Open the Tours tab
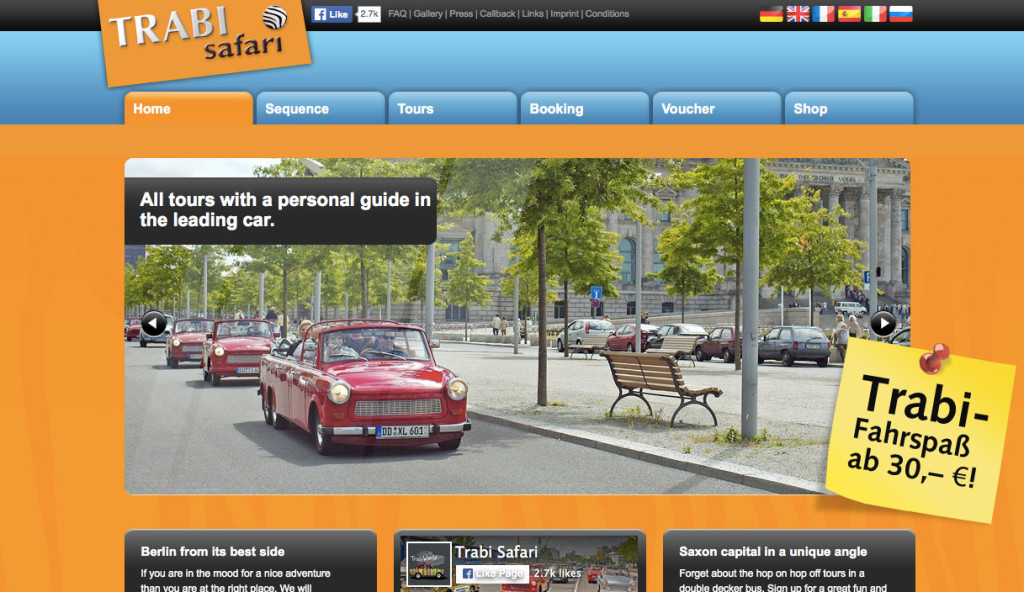This screenshot has width=1024, height=592. click(452, 109)
